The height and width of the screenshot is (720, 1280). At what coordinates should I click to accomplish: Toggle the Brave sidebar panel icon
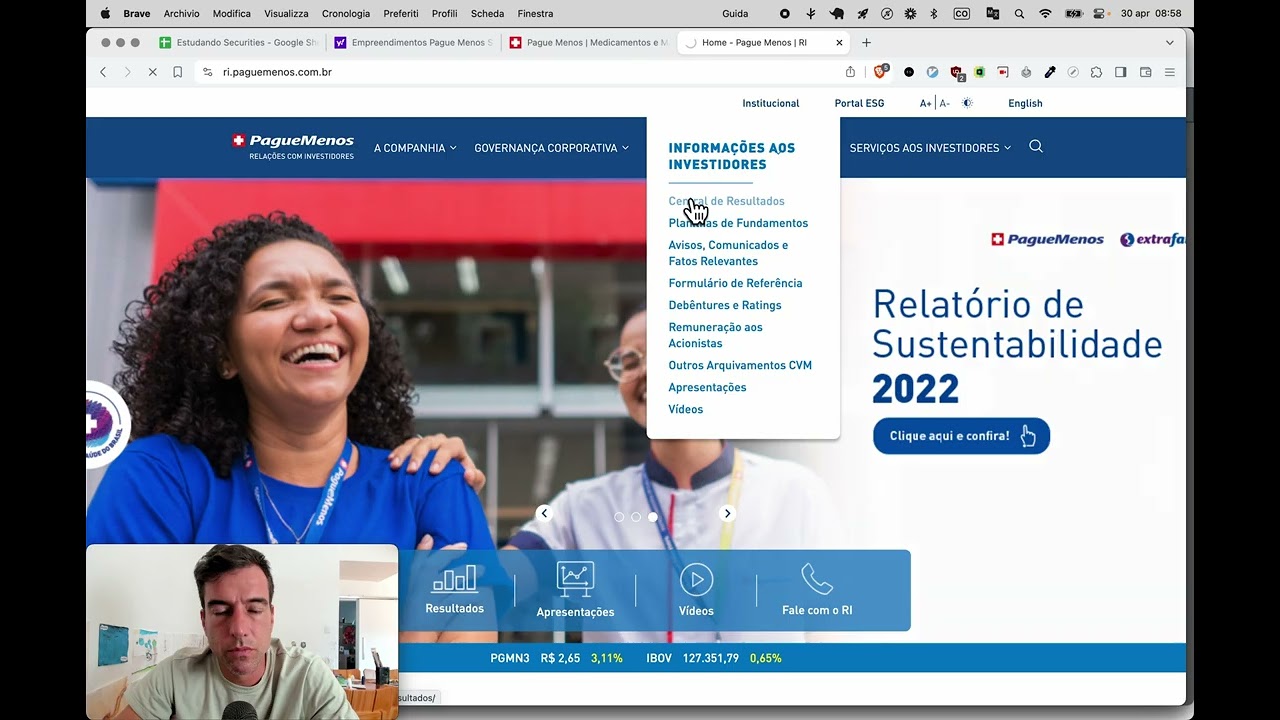[1121, 72]
